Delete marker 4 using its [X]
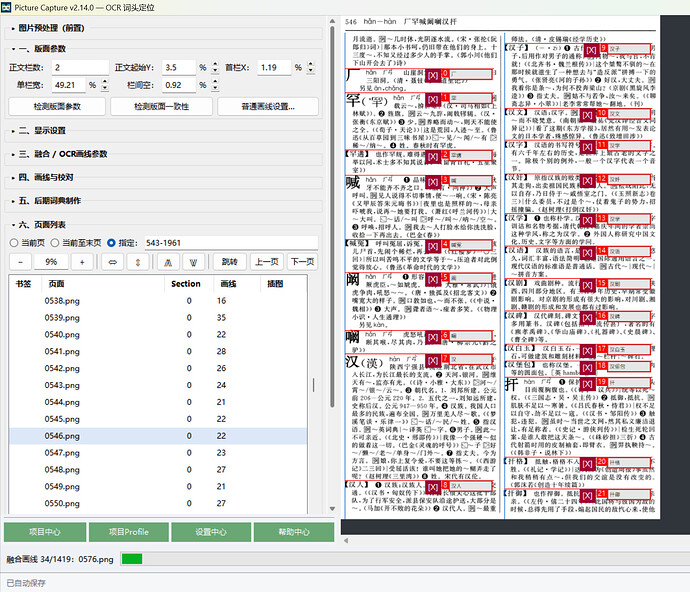The image size is (690, 592). click(433, 246)
